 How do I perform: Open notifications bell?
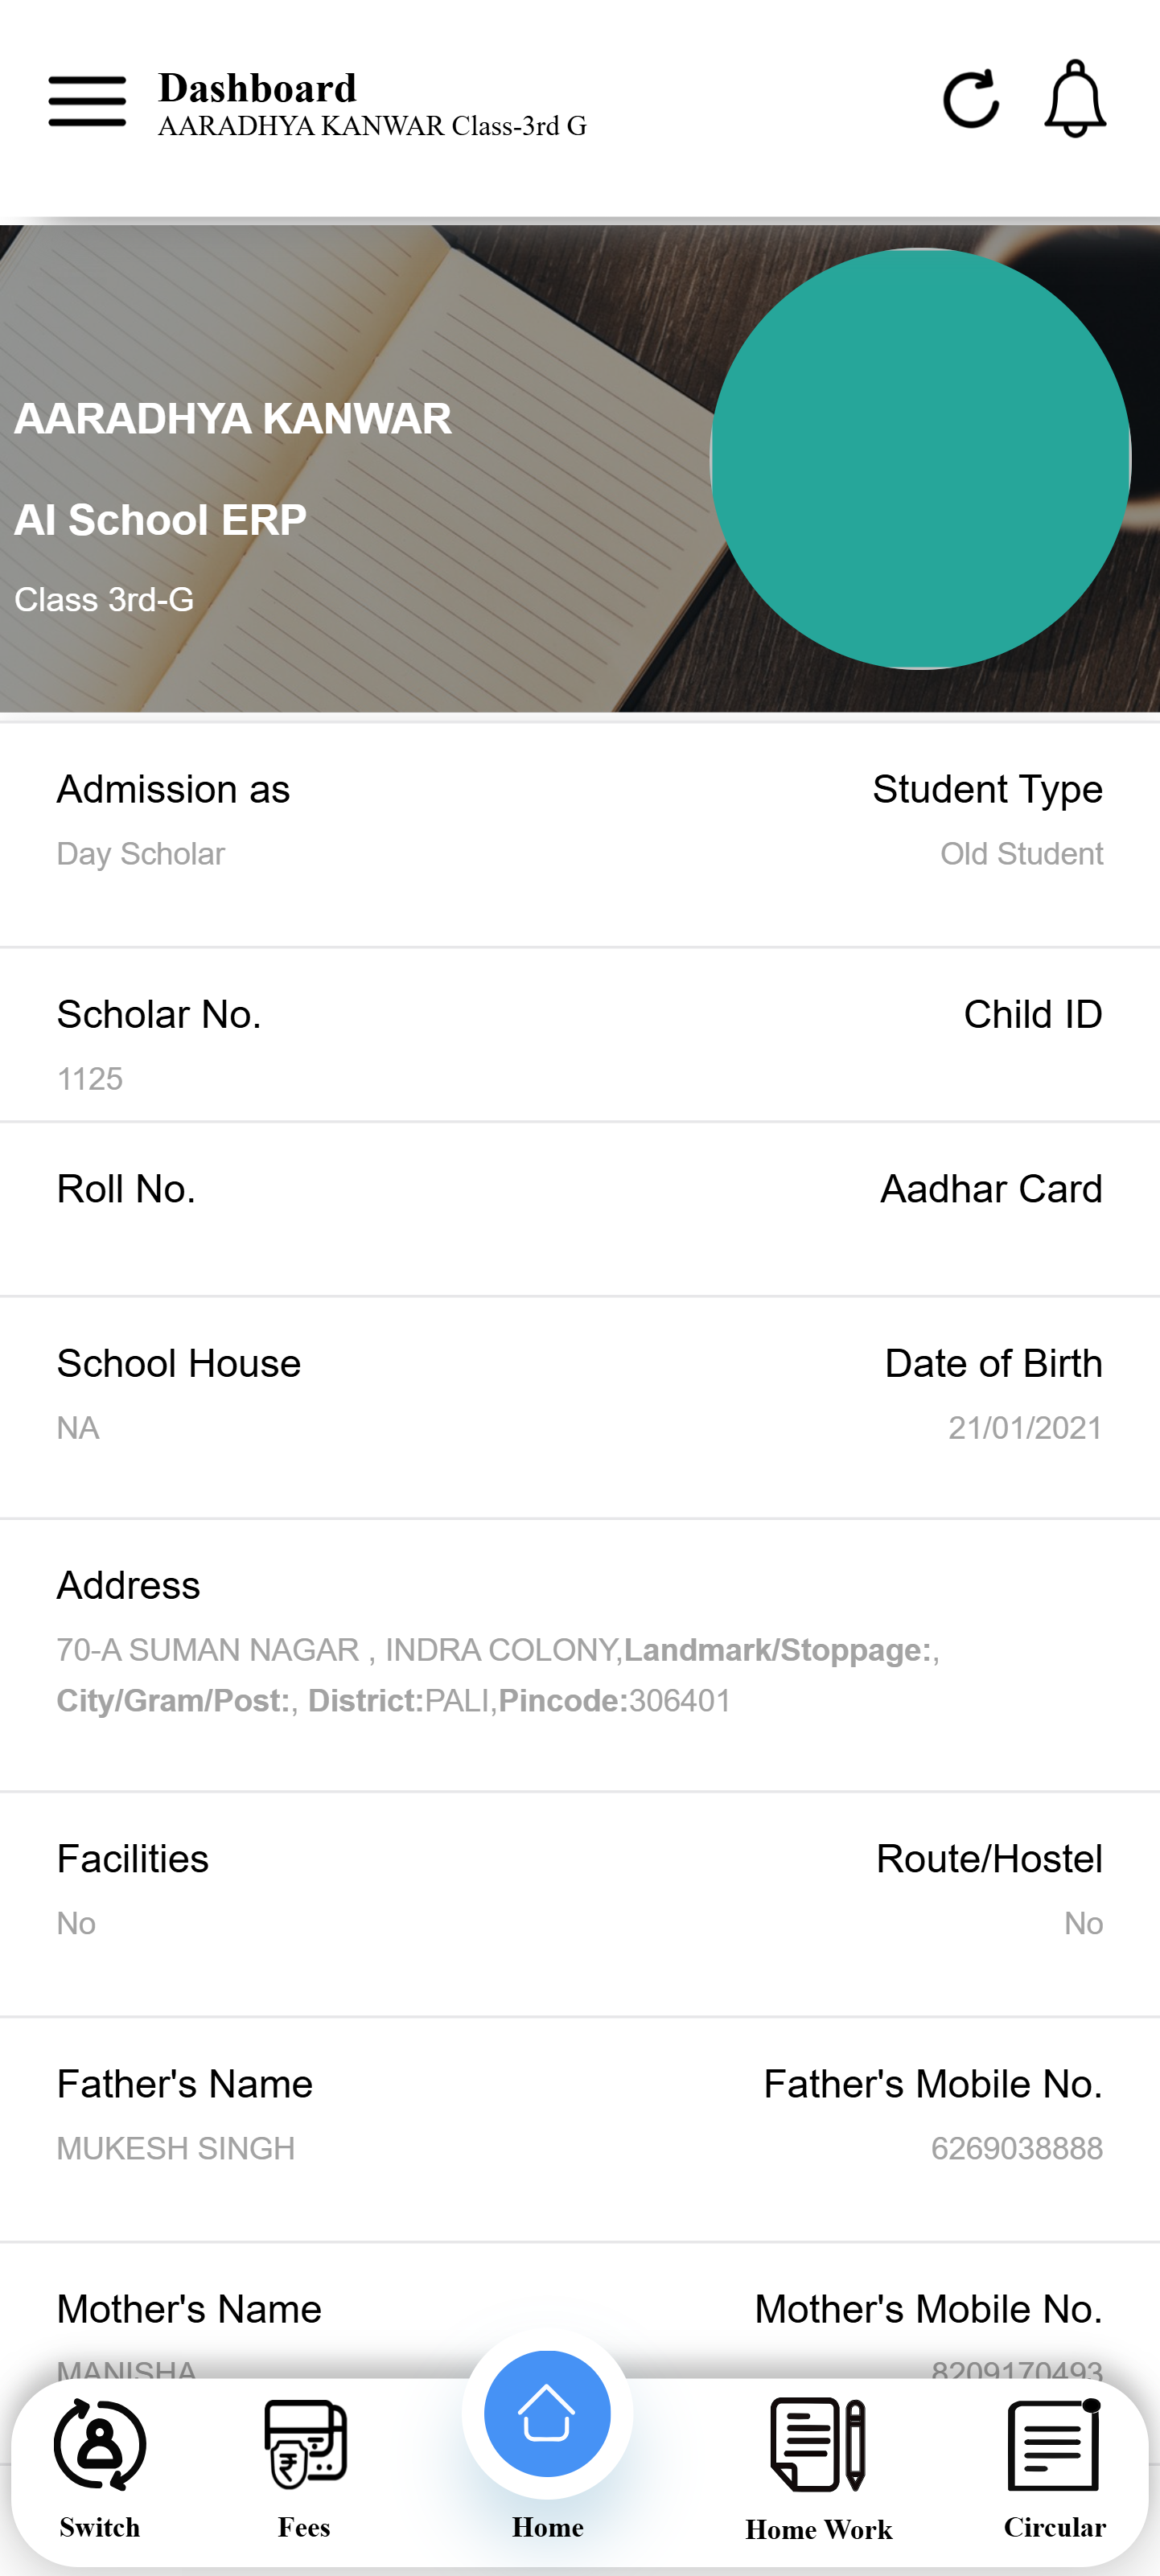1075,100
